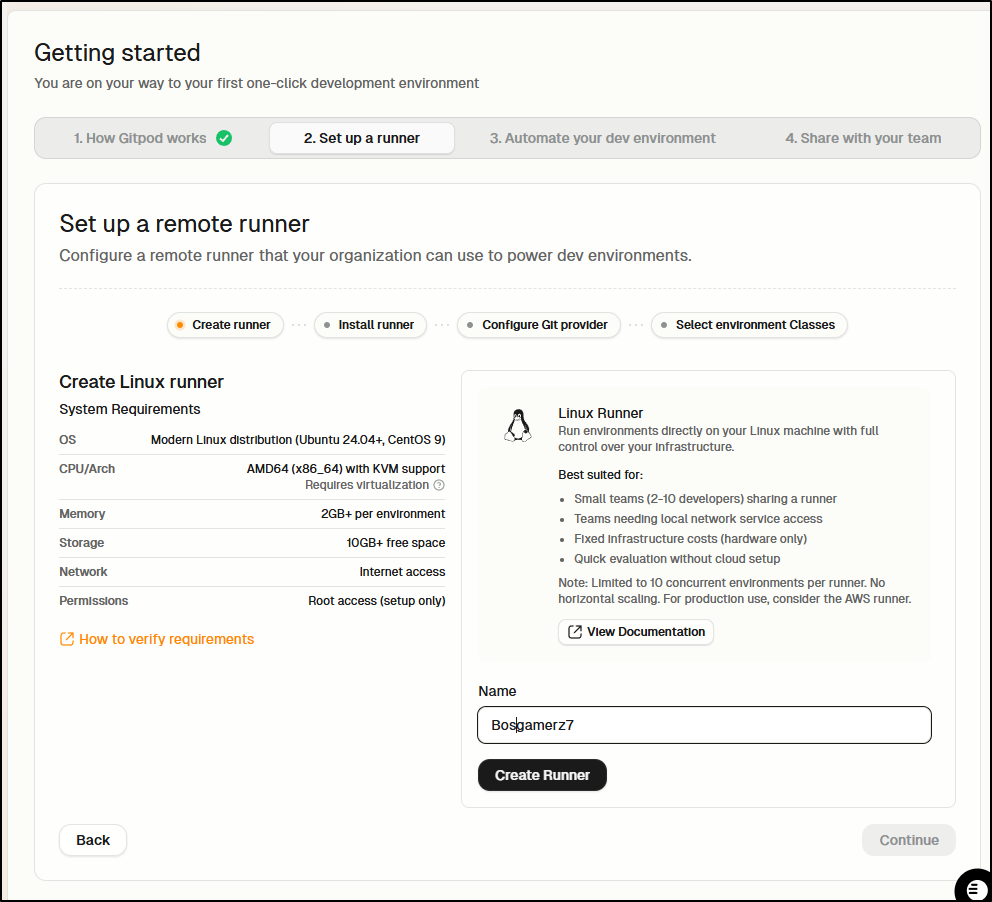This screenshot has width=992, height=902.
Task: Jump to Configure Git provider step
Action: click(538, 324)
